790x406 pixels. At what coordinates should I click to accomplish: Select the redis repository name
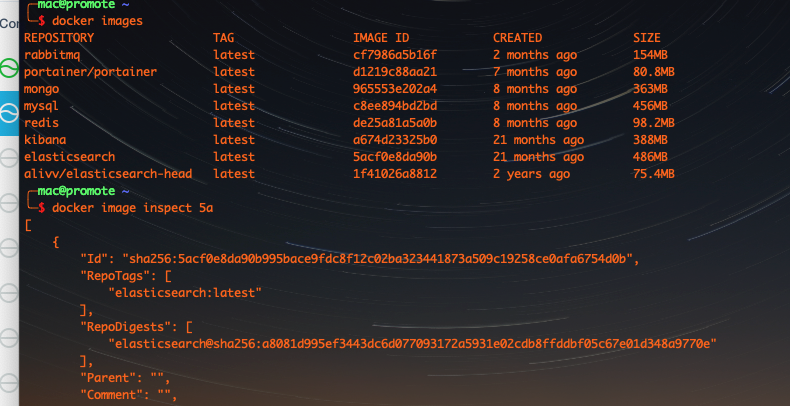point(41,123)
